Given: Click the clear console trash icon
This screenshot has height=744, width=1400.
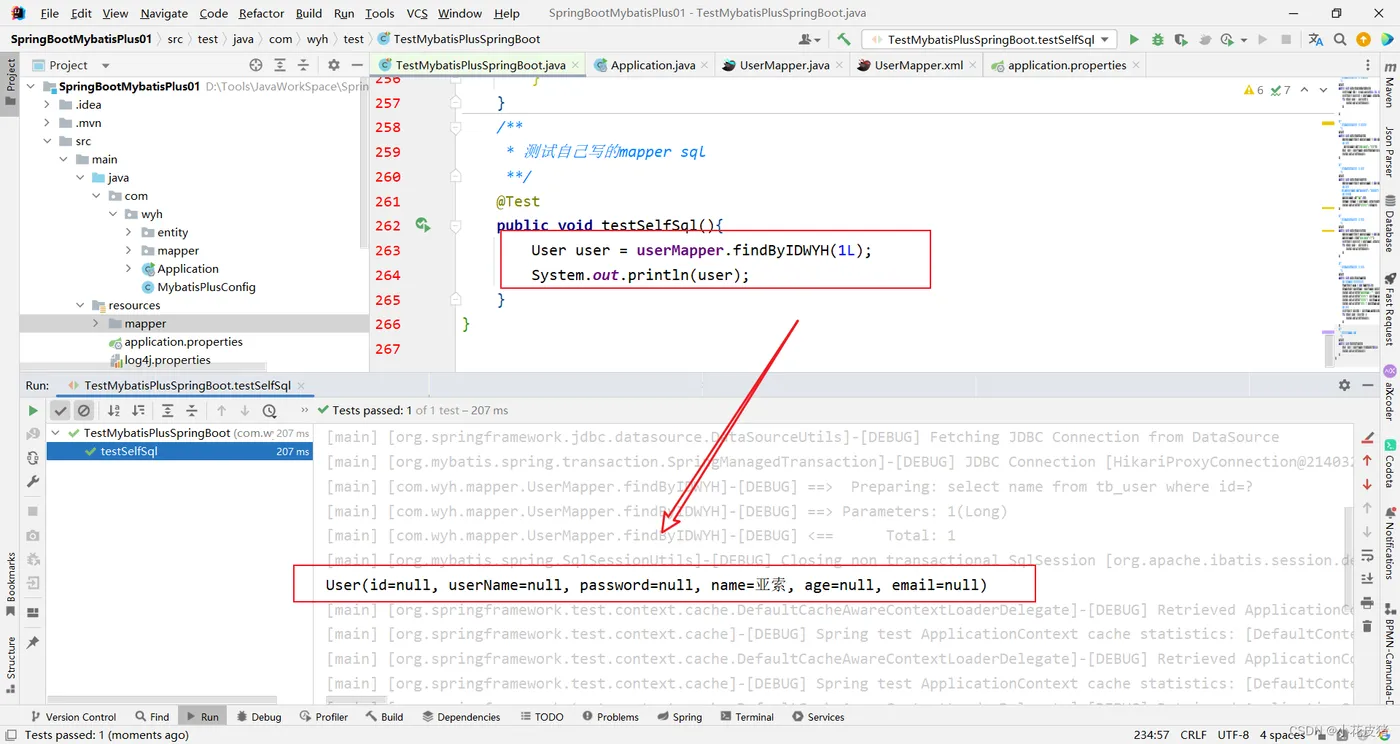Looking at the screenshot, I should click(1367, 627).
